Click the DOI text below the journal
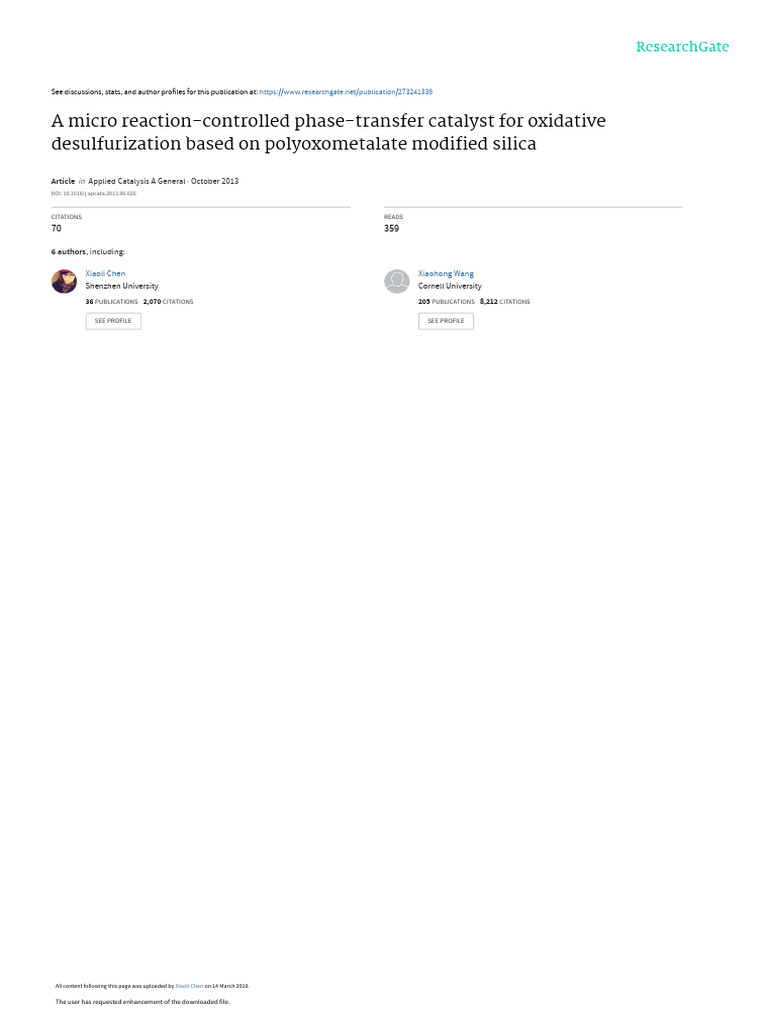 pyautogui.click(x=93, y=193)
